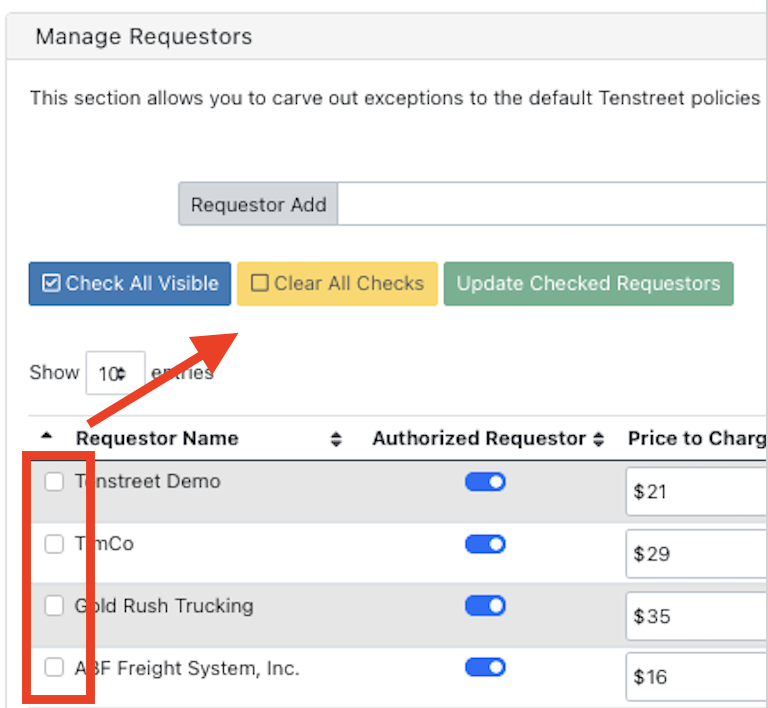Click the Check All Visible button
768x708 pixels.
(130, 284)
